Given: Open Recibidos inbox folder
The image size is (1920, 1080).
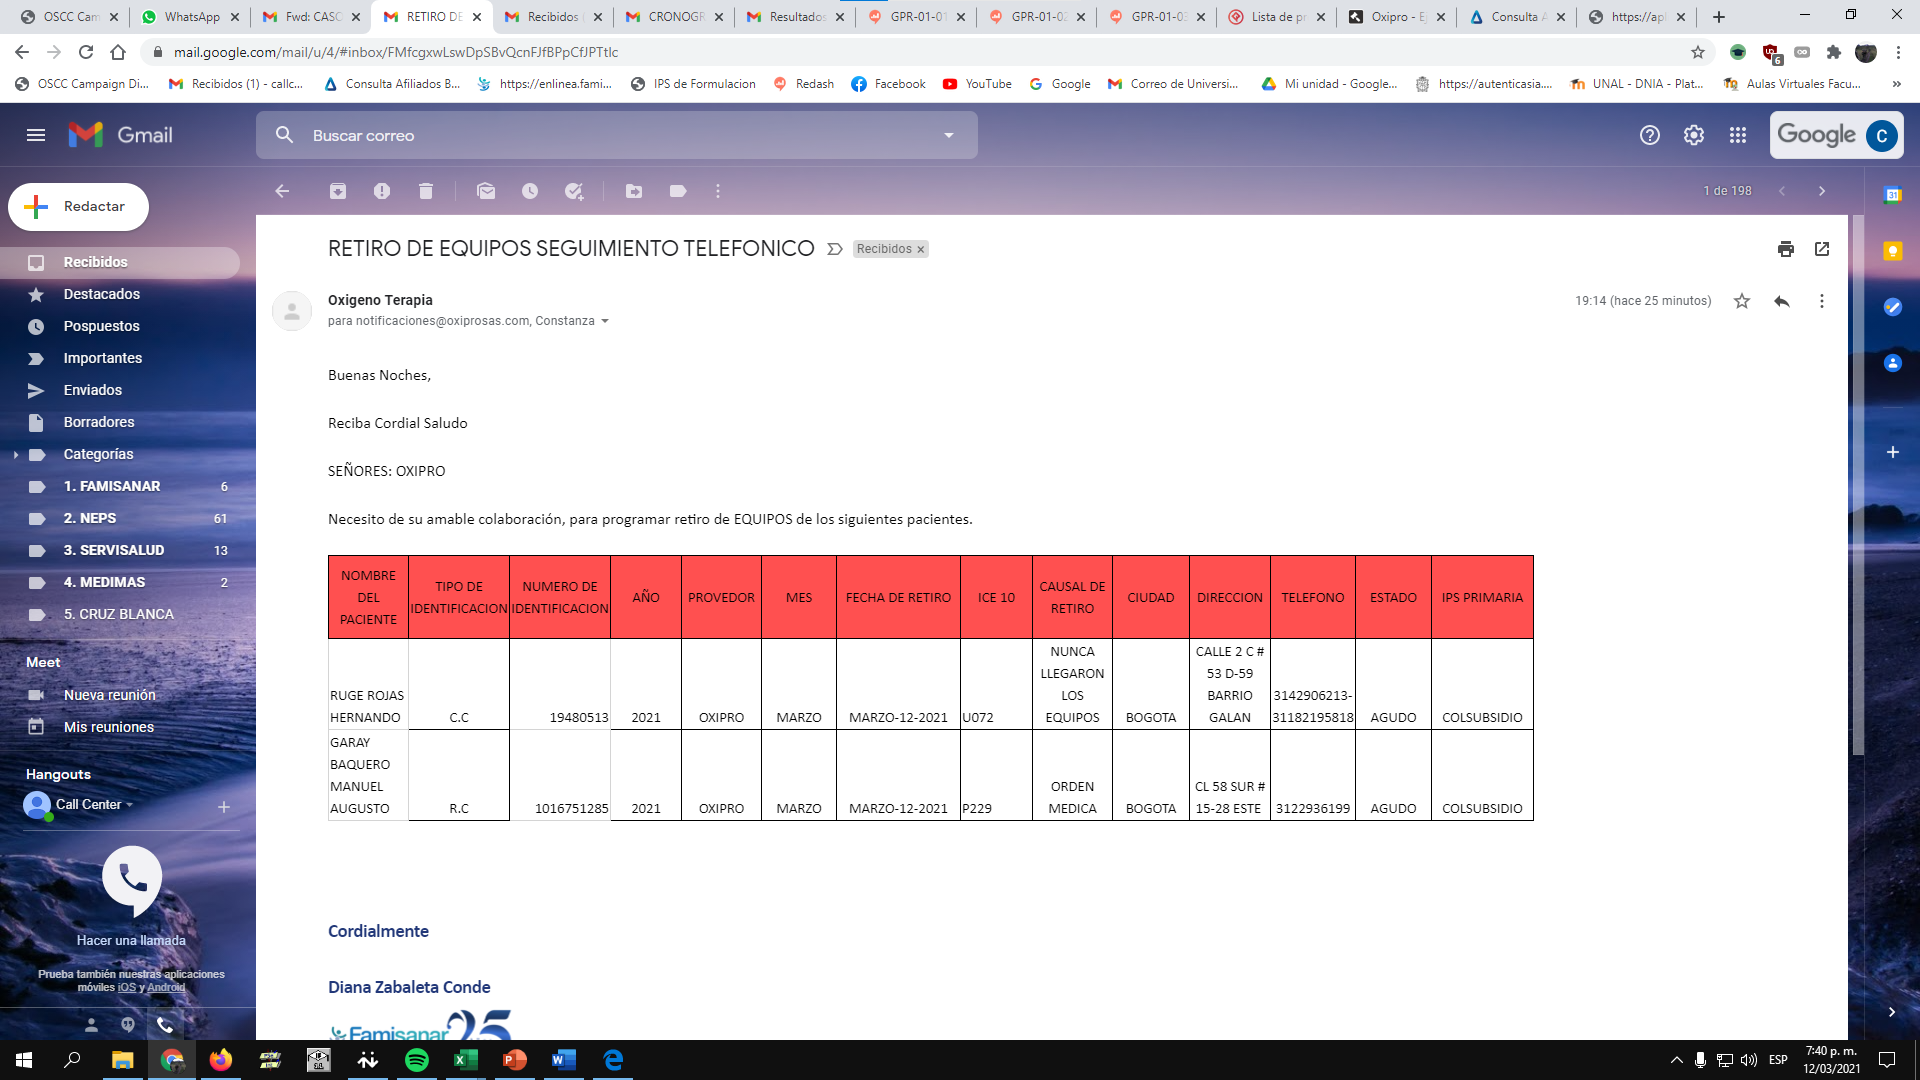Looking at the screenshot, I should (120, 262).
